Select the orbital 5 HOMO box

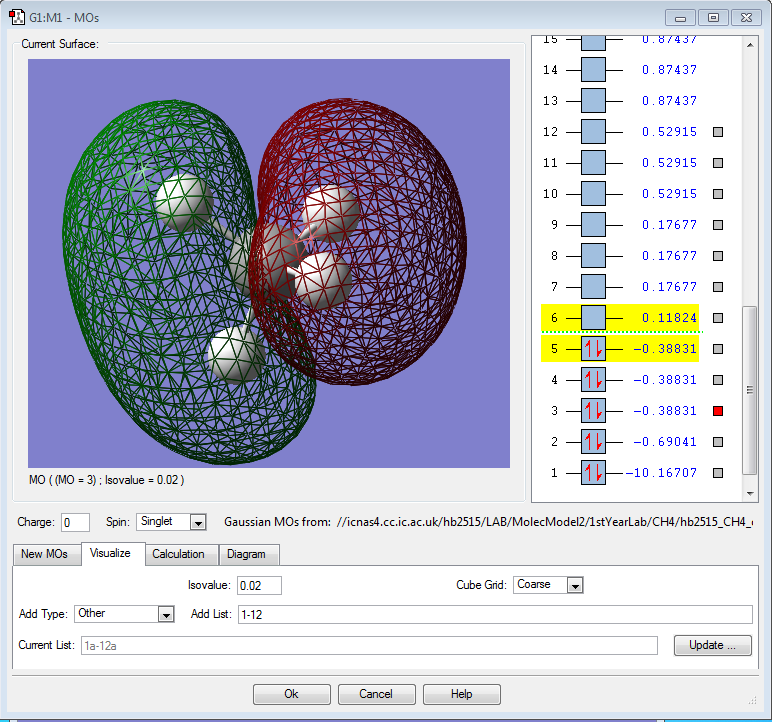click(x=593, y=349)
